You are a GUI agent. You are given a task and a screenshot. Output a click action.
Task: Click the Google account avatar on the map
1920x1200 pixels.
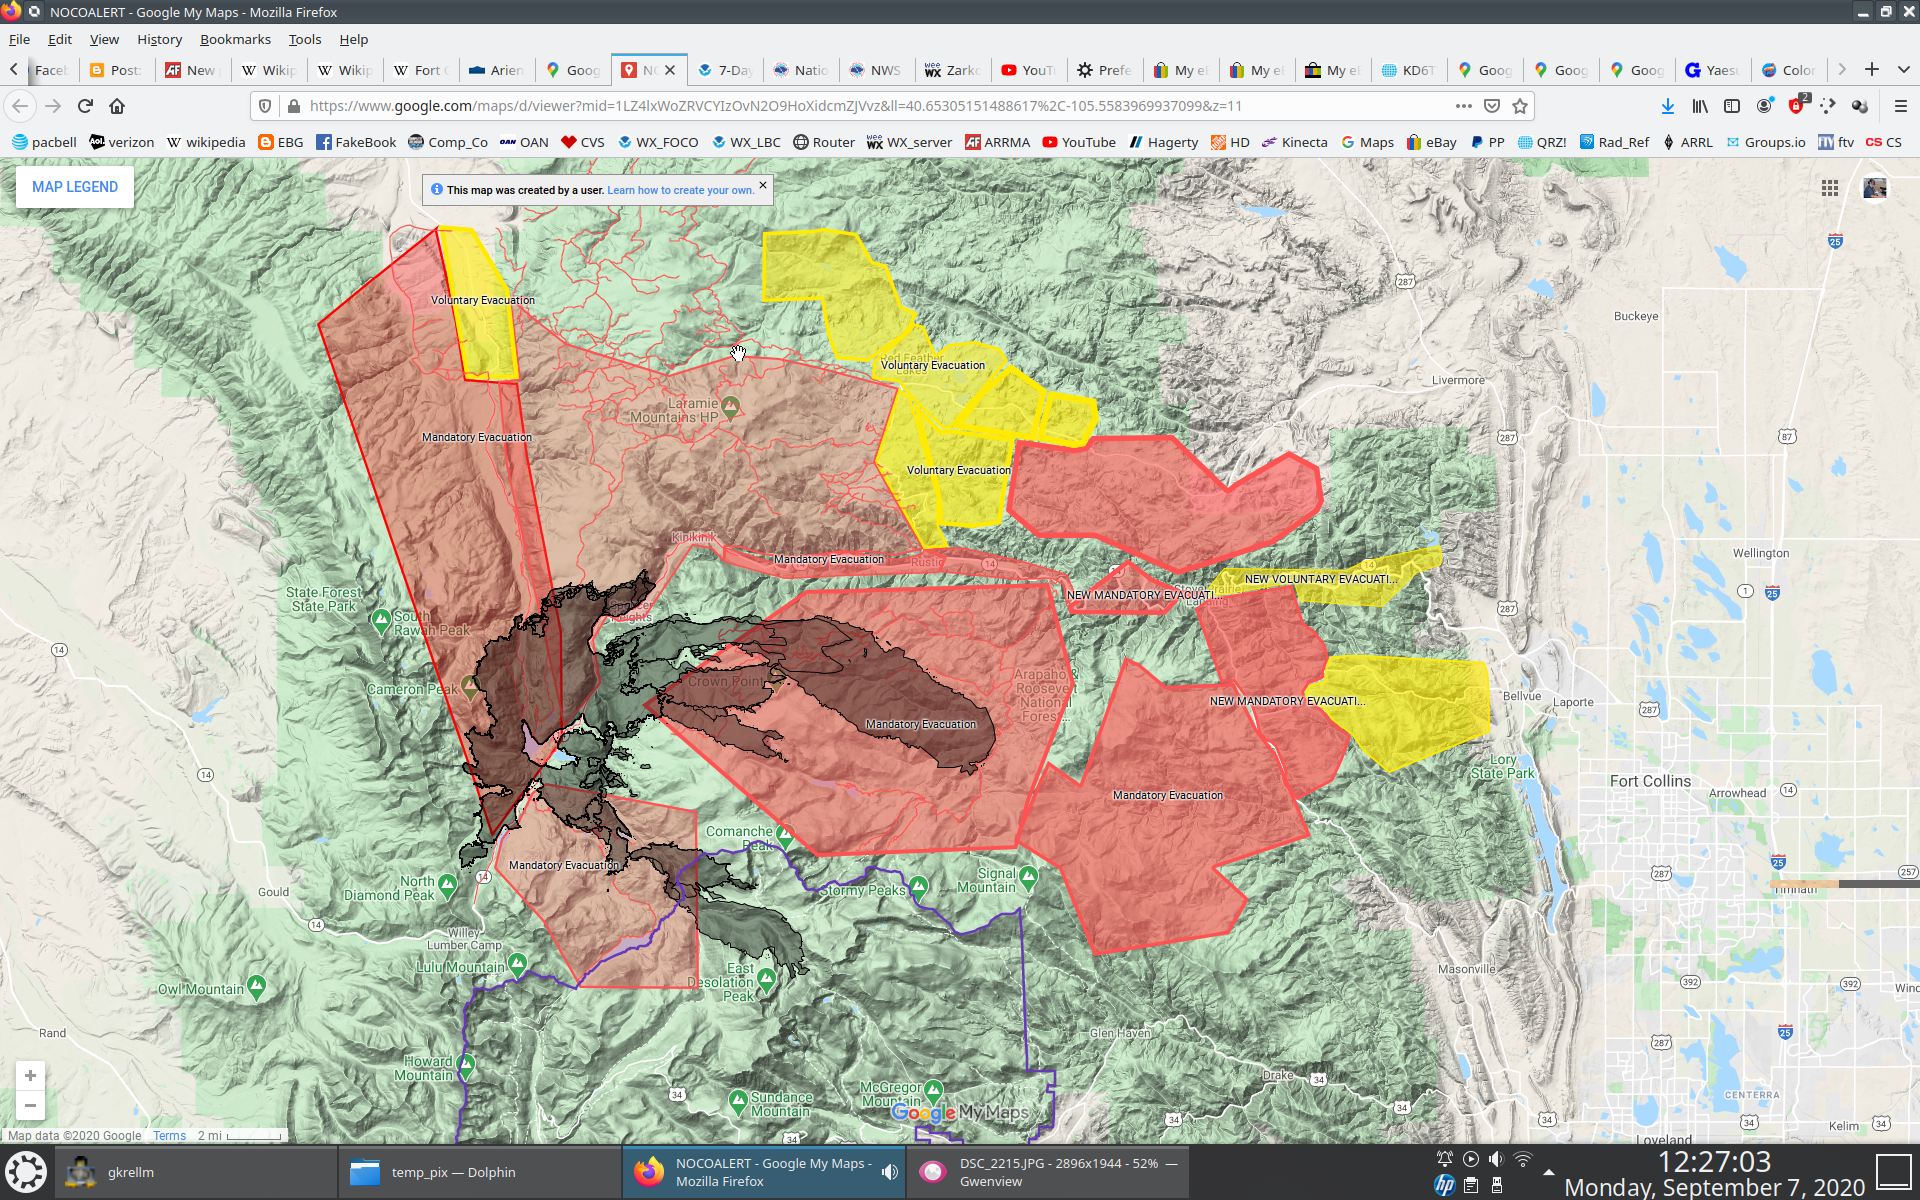click(1875, 188)
